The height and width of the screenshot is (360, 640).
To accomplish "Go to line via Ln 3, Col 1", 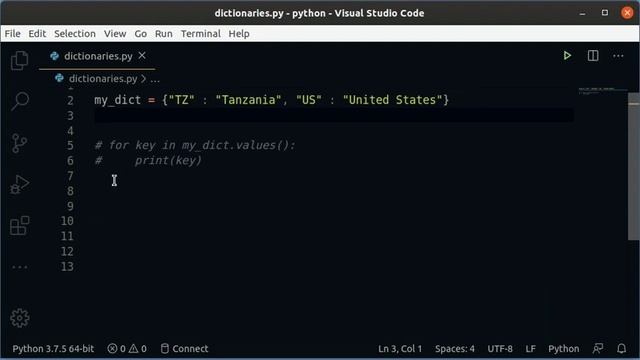I will click(400, 349).
